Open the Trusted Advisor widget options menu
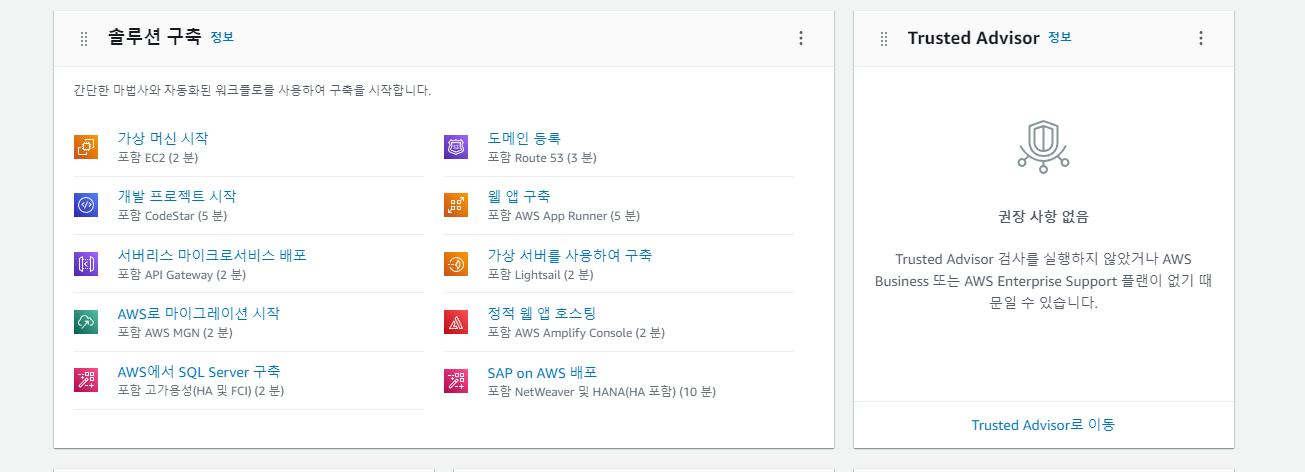1305x472 pixels. [x=1200, y=38]
